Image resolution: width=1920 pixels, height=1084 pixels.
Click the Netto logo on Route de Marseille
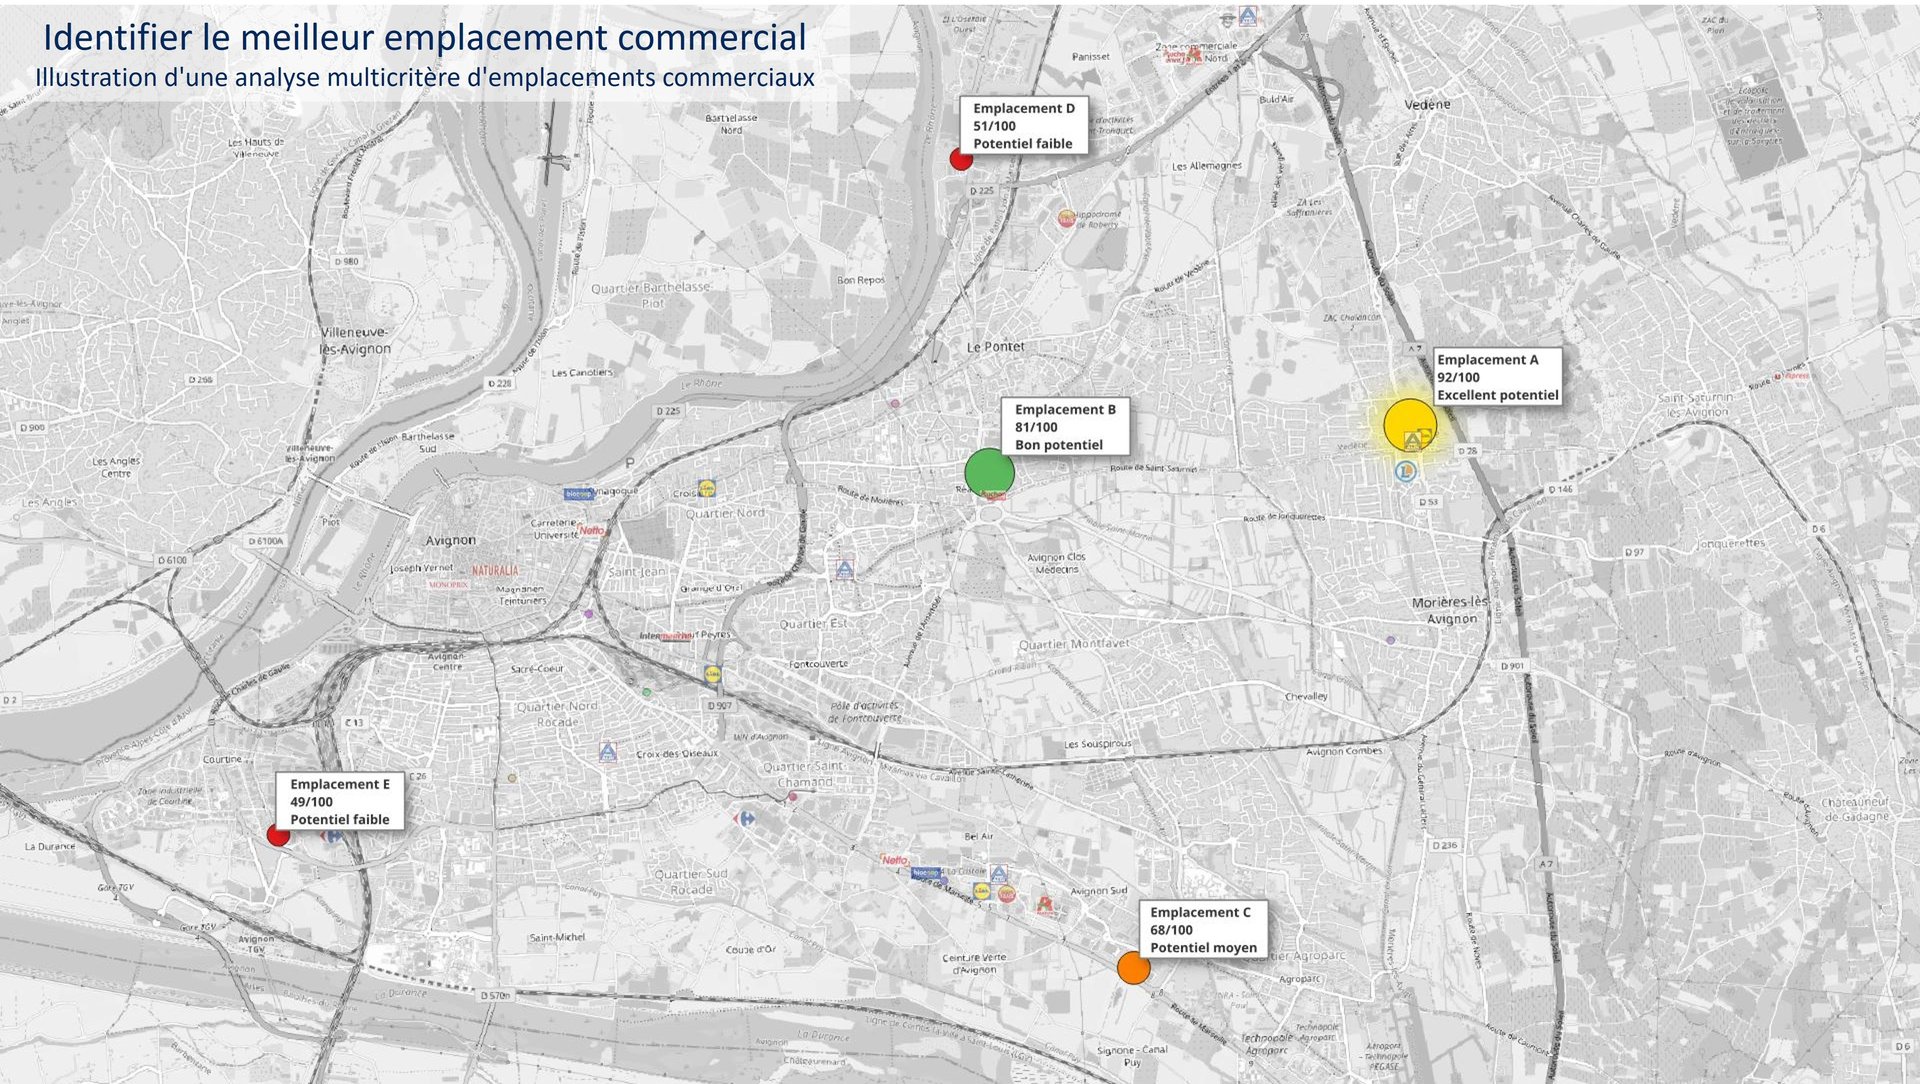[895, 860]
